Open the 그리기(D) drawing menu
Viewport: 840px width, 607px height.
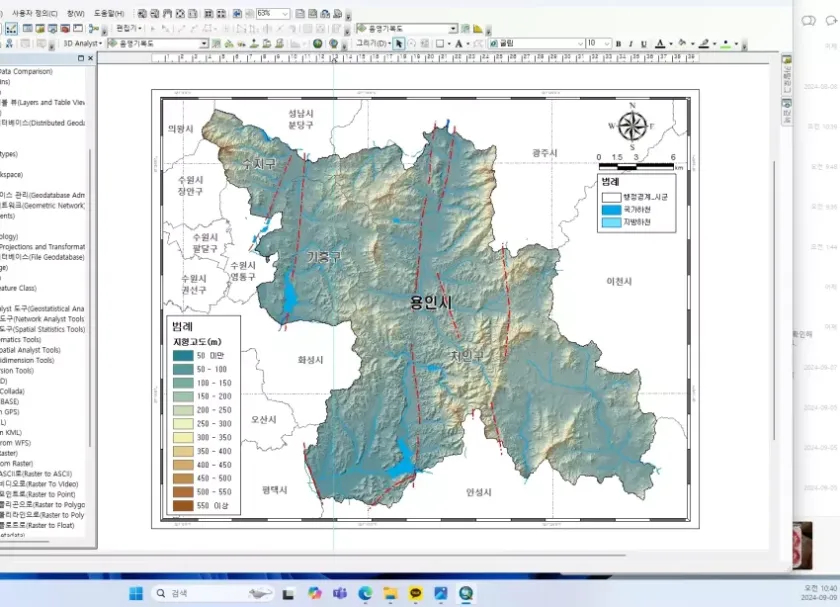click(372, 44)
